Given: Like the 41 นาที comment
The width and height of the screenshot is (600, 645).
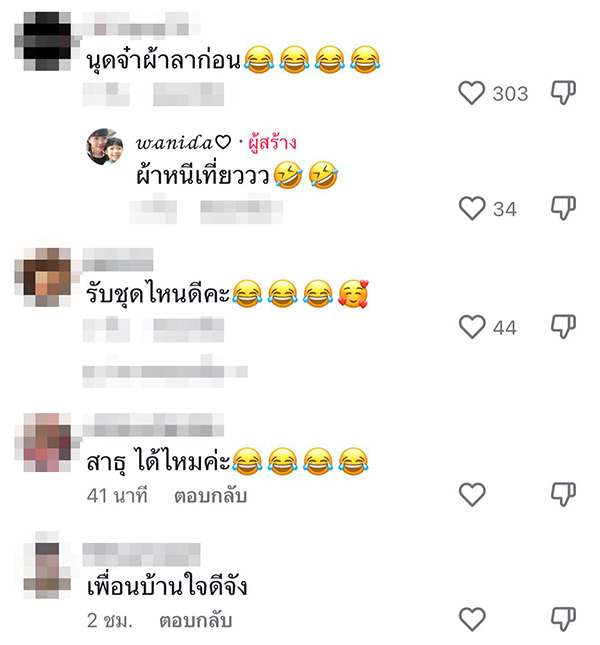Looking at the screenshot, I should (472, 494).
